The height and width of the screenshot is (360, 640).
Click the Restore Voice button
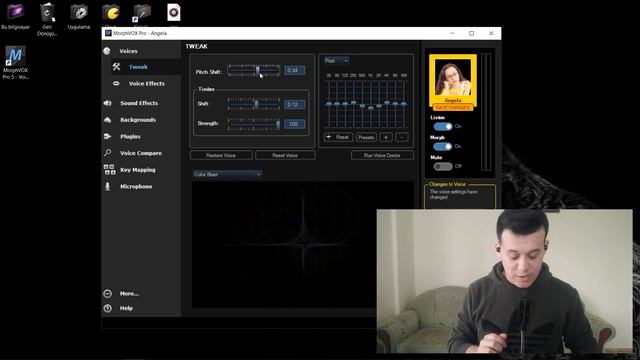pos(221,155)
